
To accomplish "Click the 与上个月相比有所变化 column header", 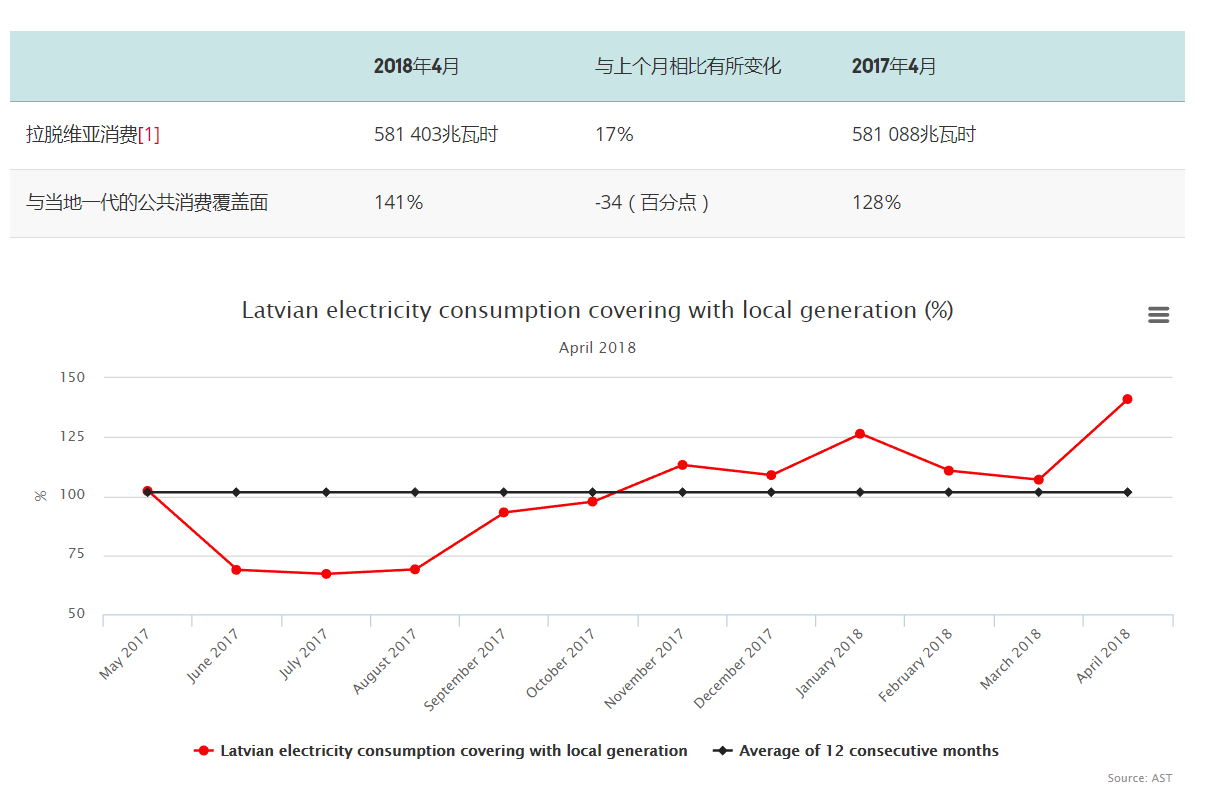I will [x=688, y=67].
